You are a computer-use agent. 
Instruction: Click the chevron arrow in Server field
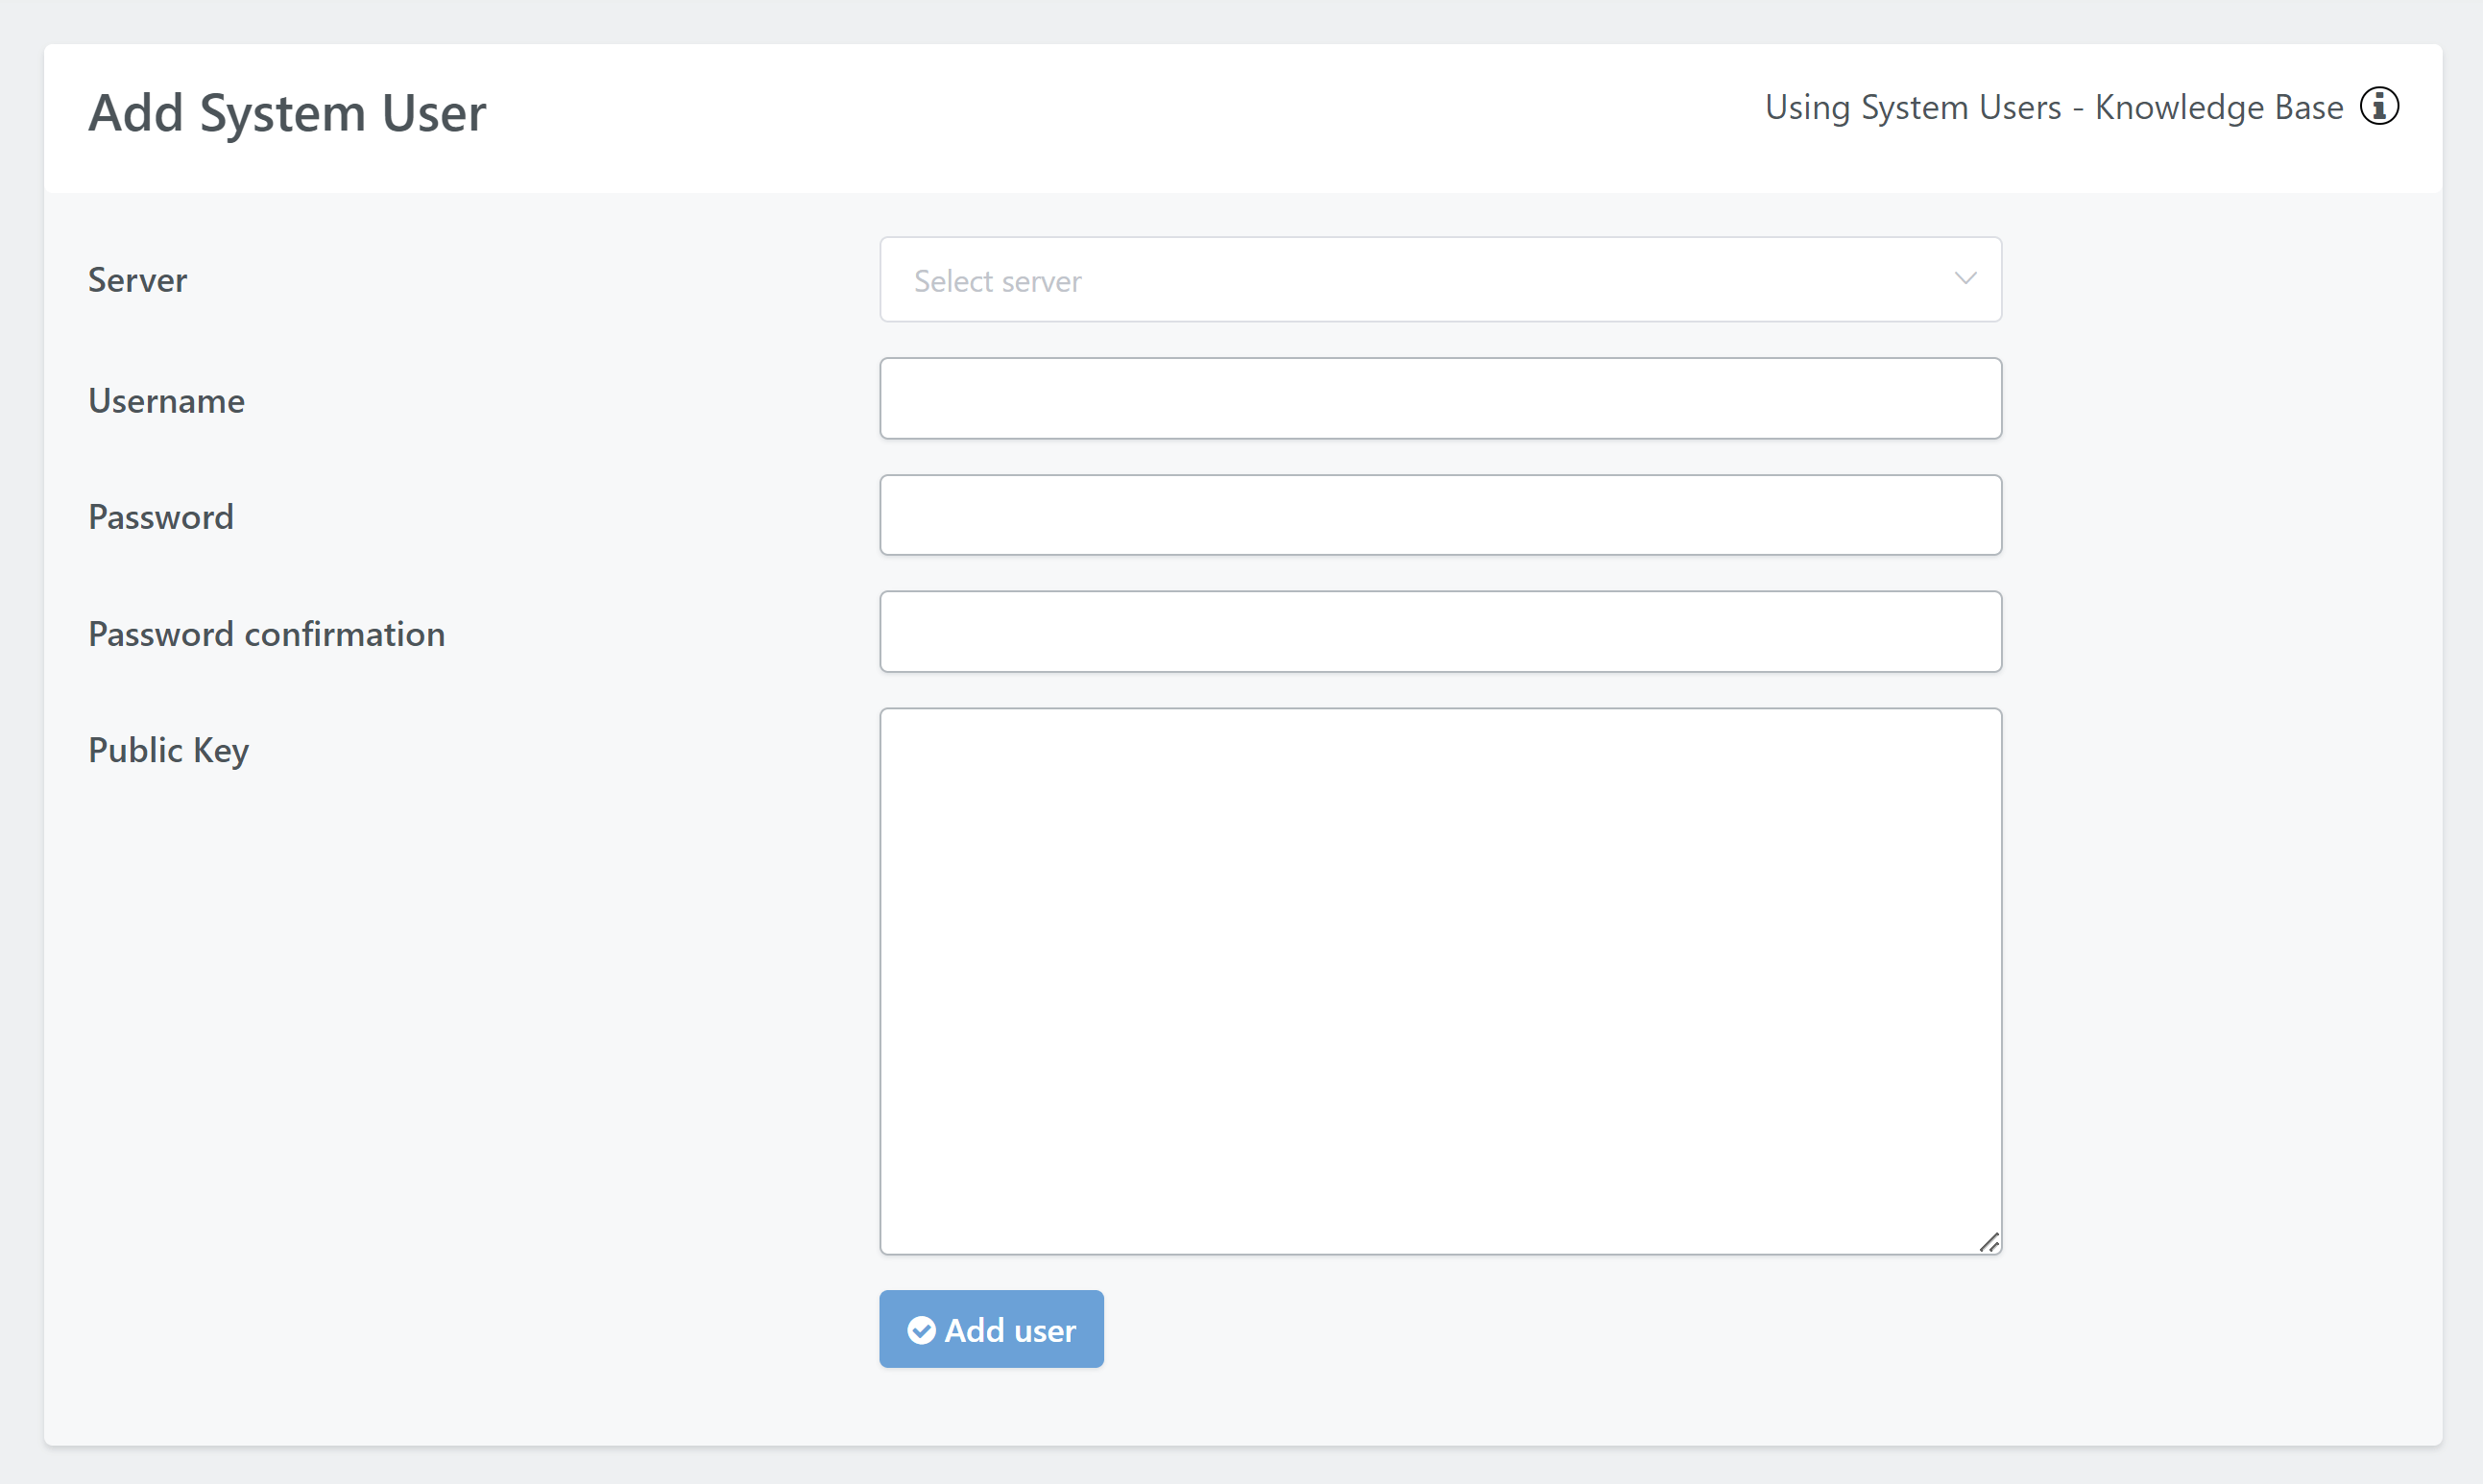pos(1965,279)
